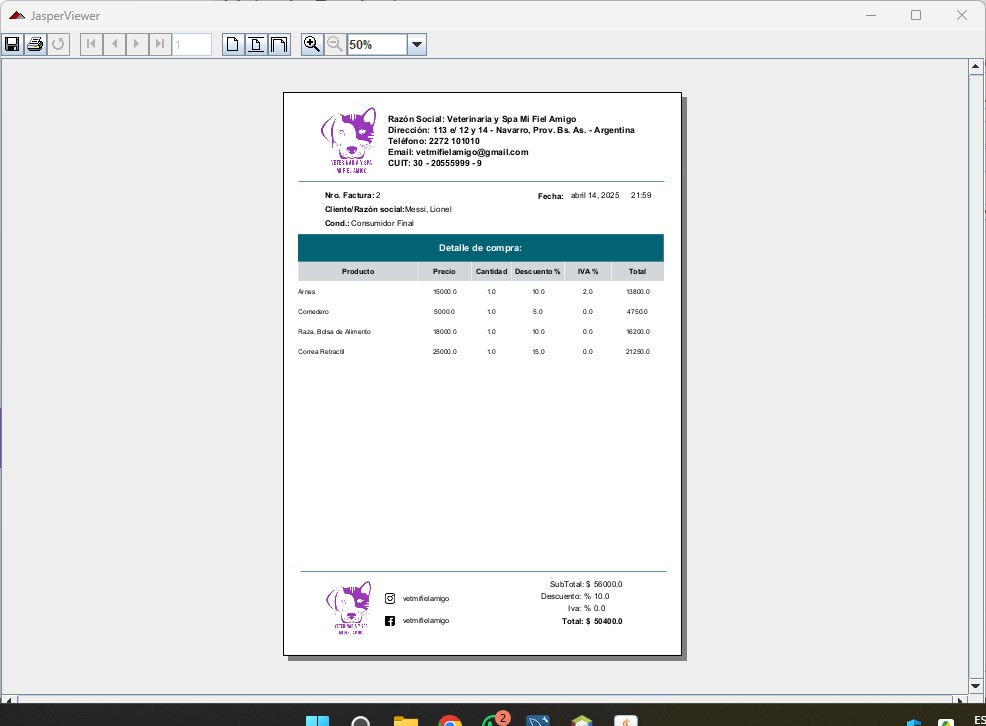Open WhatsApp with 2 notifications in taskbar
The height and width of the screenshot is (726, 986).
coord(494,719)
